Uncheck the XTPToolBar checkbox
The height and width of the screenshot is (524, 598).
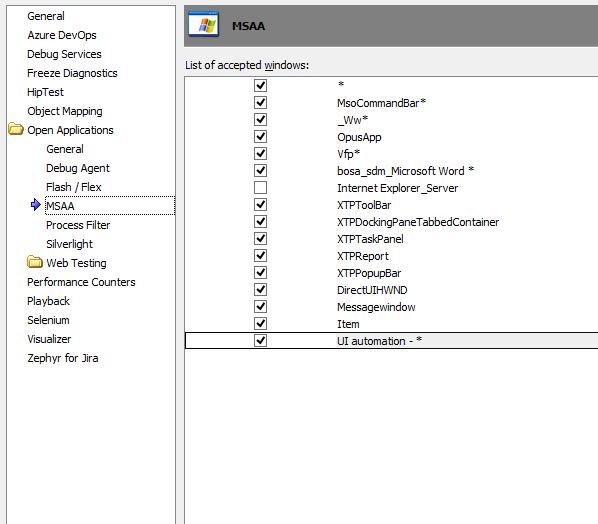260,204
